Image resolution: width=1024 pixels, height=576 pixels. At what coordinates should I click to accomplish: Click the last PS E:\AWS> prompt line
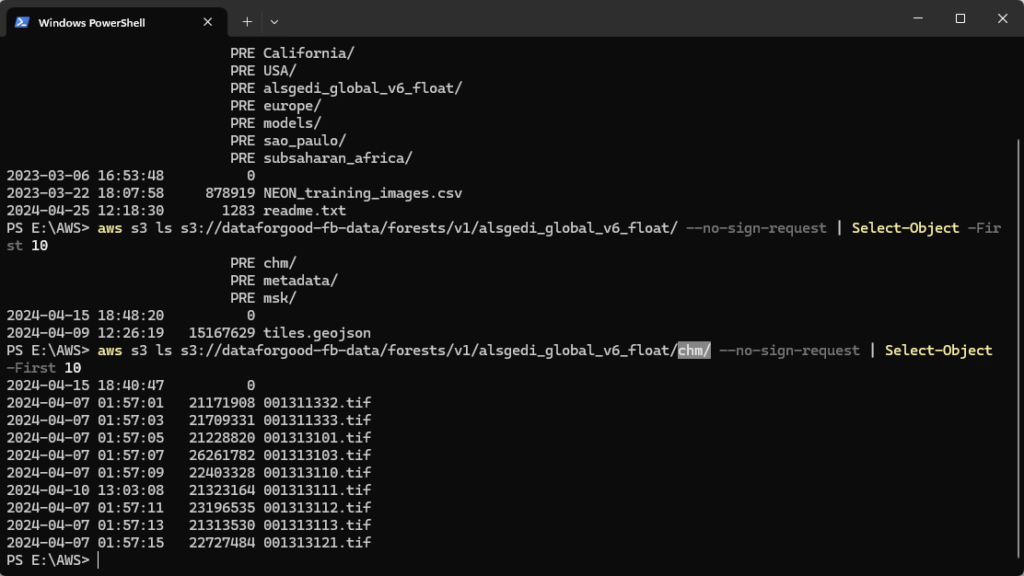tap(50, 560)
